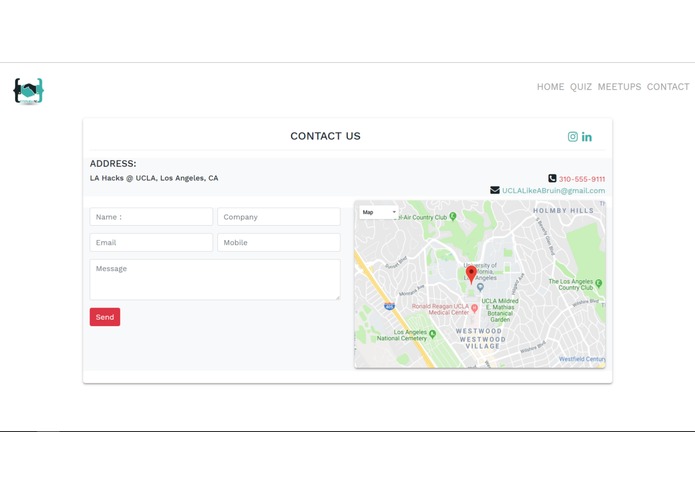695x494 pixels.
Task: Click the phone icon beside 310-555-9111
Action: click(x=552, y=178)
